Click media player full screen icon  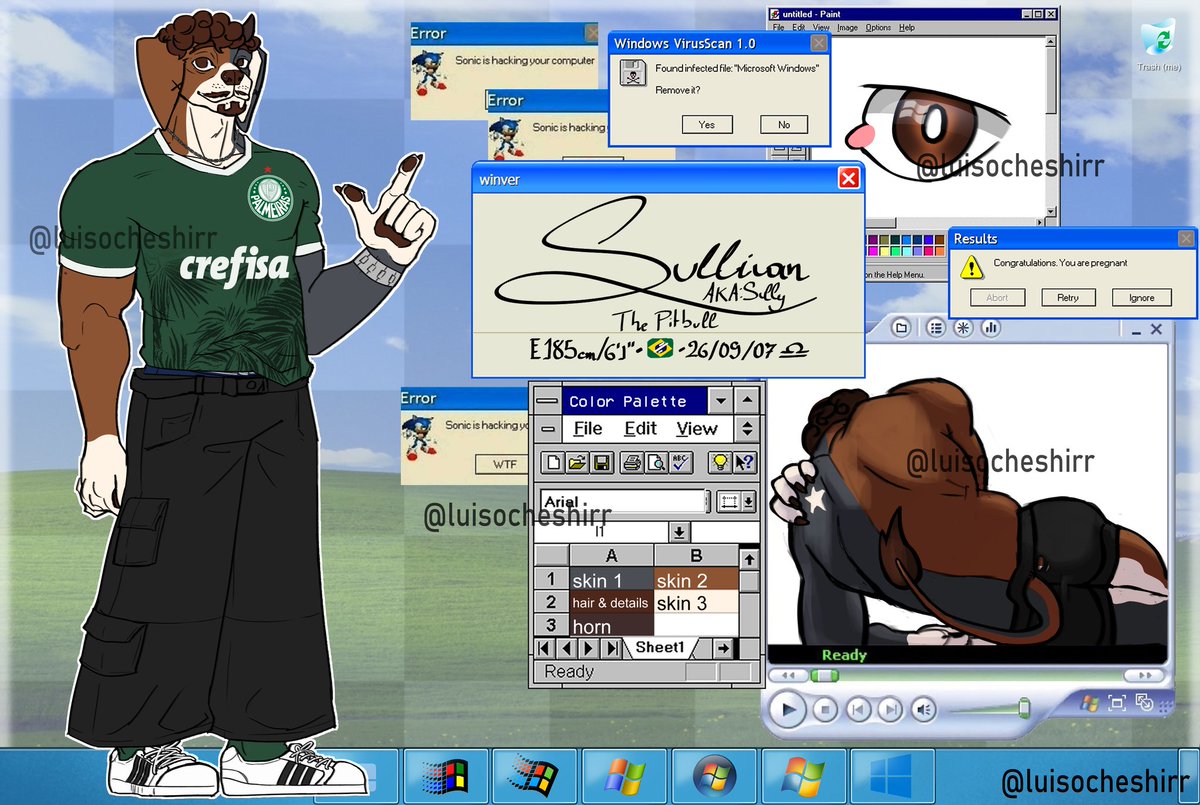coord(1117,704)
